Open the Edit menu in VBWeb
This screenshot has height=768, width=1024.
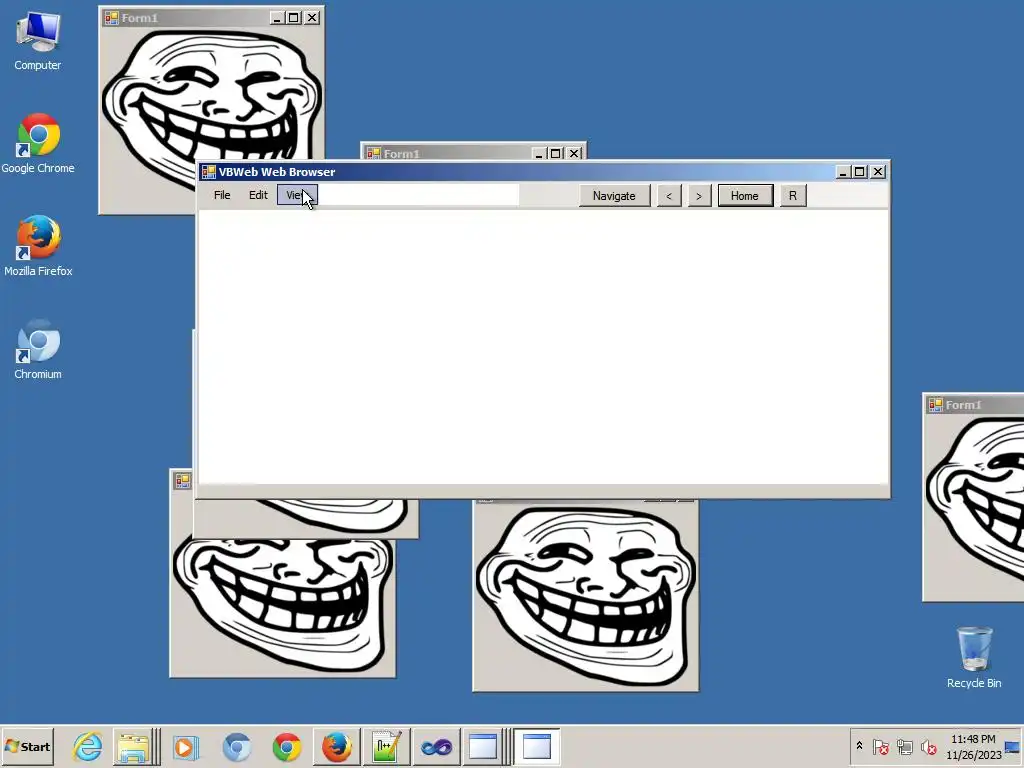click(258, 195)
